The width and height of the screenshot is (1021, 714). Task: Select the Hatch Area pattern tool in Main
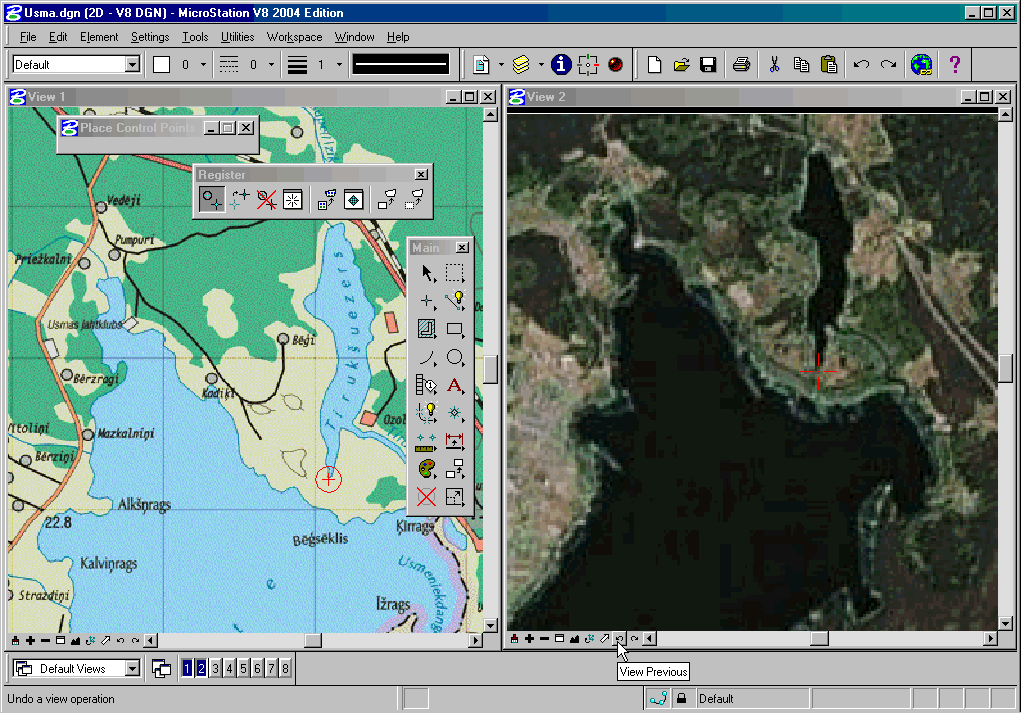coord(427,329)
